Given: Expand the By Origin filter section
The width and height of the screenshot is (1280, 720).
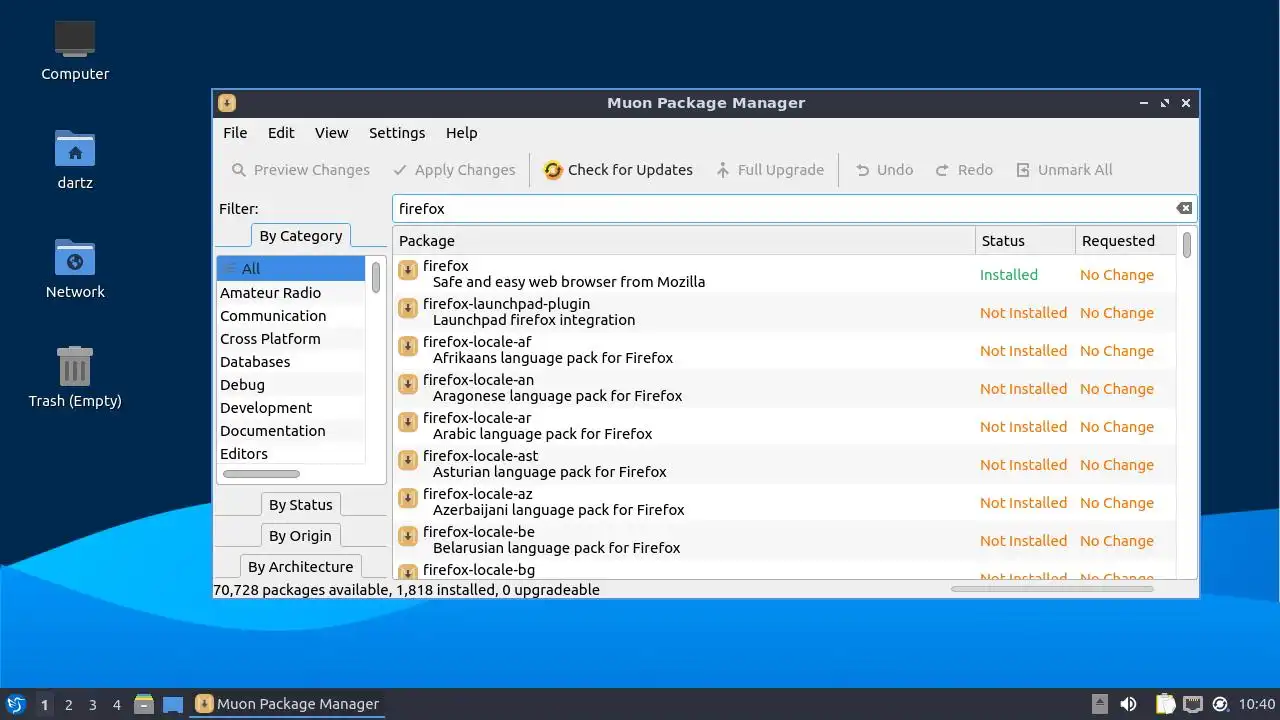Looking at the screenshot, I should 300,536.
